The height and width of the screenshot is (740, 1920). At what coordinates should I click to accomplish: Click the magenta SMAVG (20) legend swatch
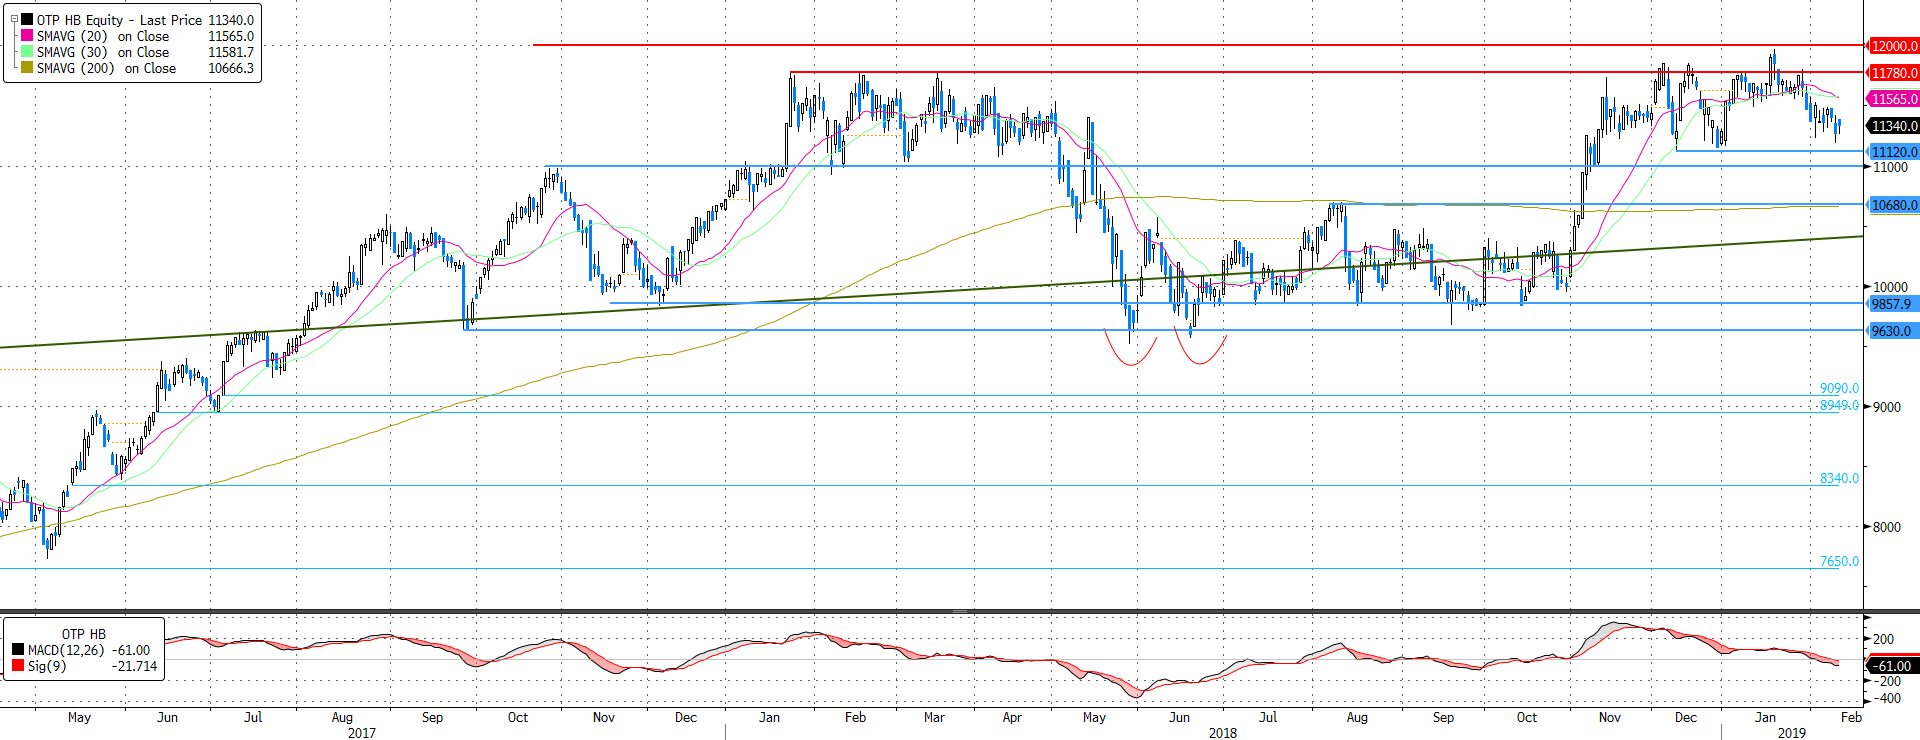pyautogui.click(x=27, y=36)
